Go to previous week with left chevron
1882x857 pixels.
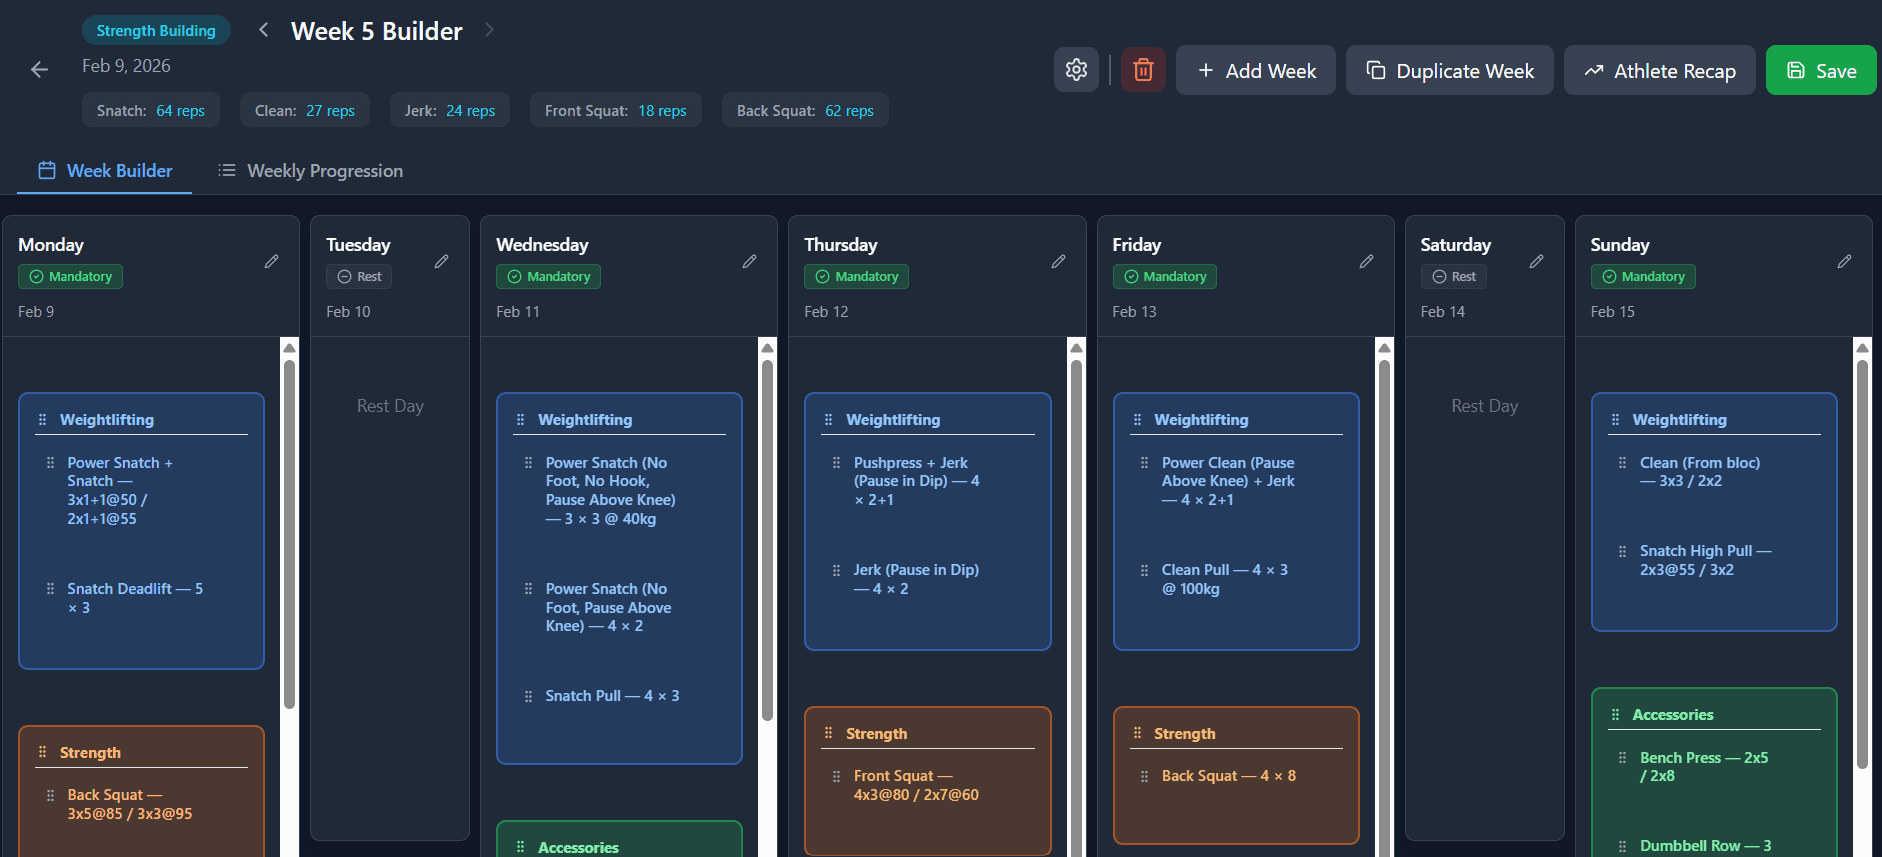(264, 30)
